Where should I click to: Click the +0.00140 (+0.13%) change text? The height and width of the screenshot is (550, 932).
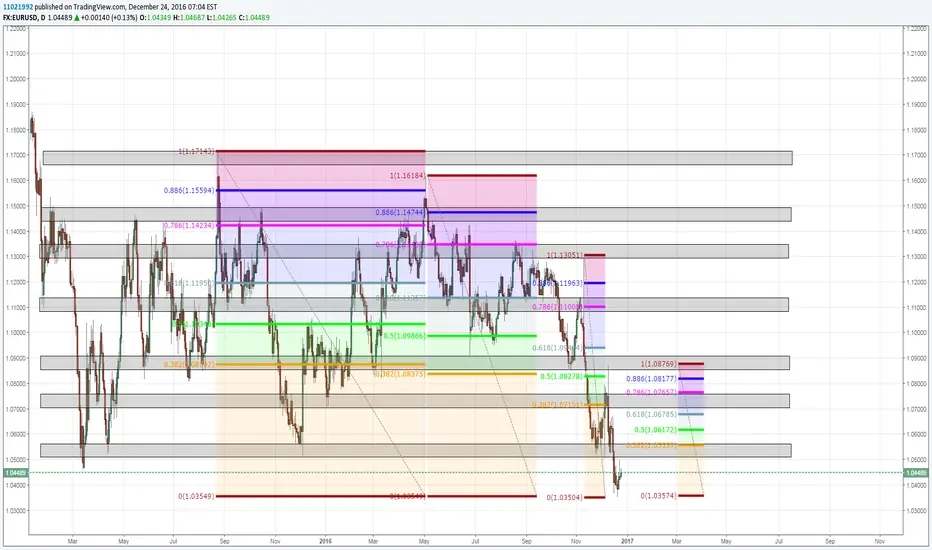109,18
